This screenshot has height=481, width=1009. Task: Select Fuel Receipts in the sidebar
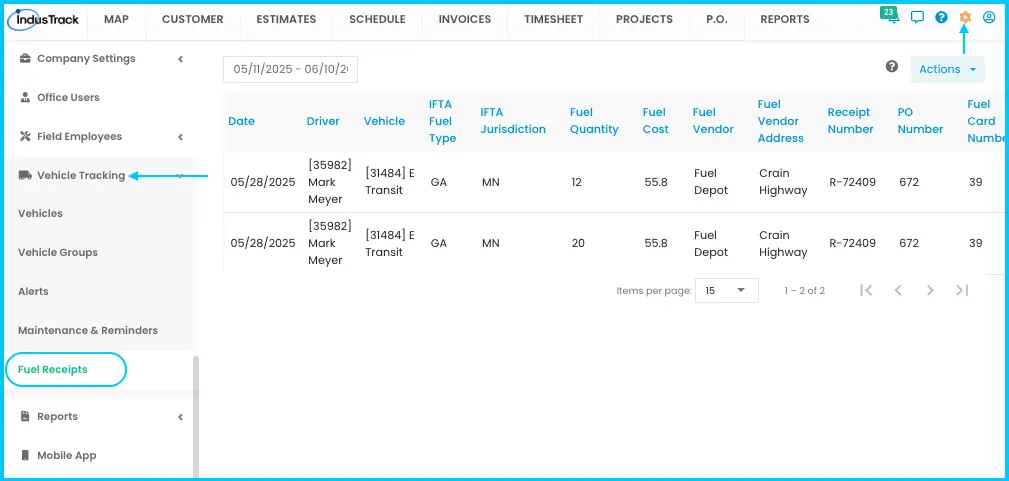(x=53, y=370)
